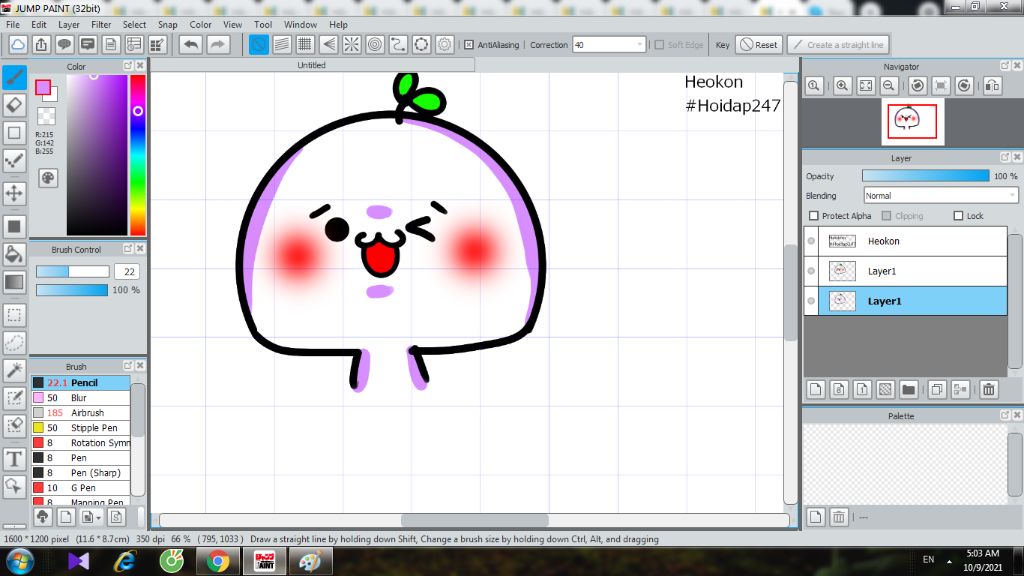This screenshot has height=576, width=1024.
Task: Select the Move tool
Action: 14,193
